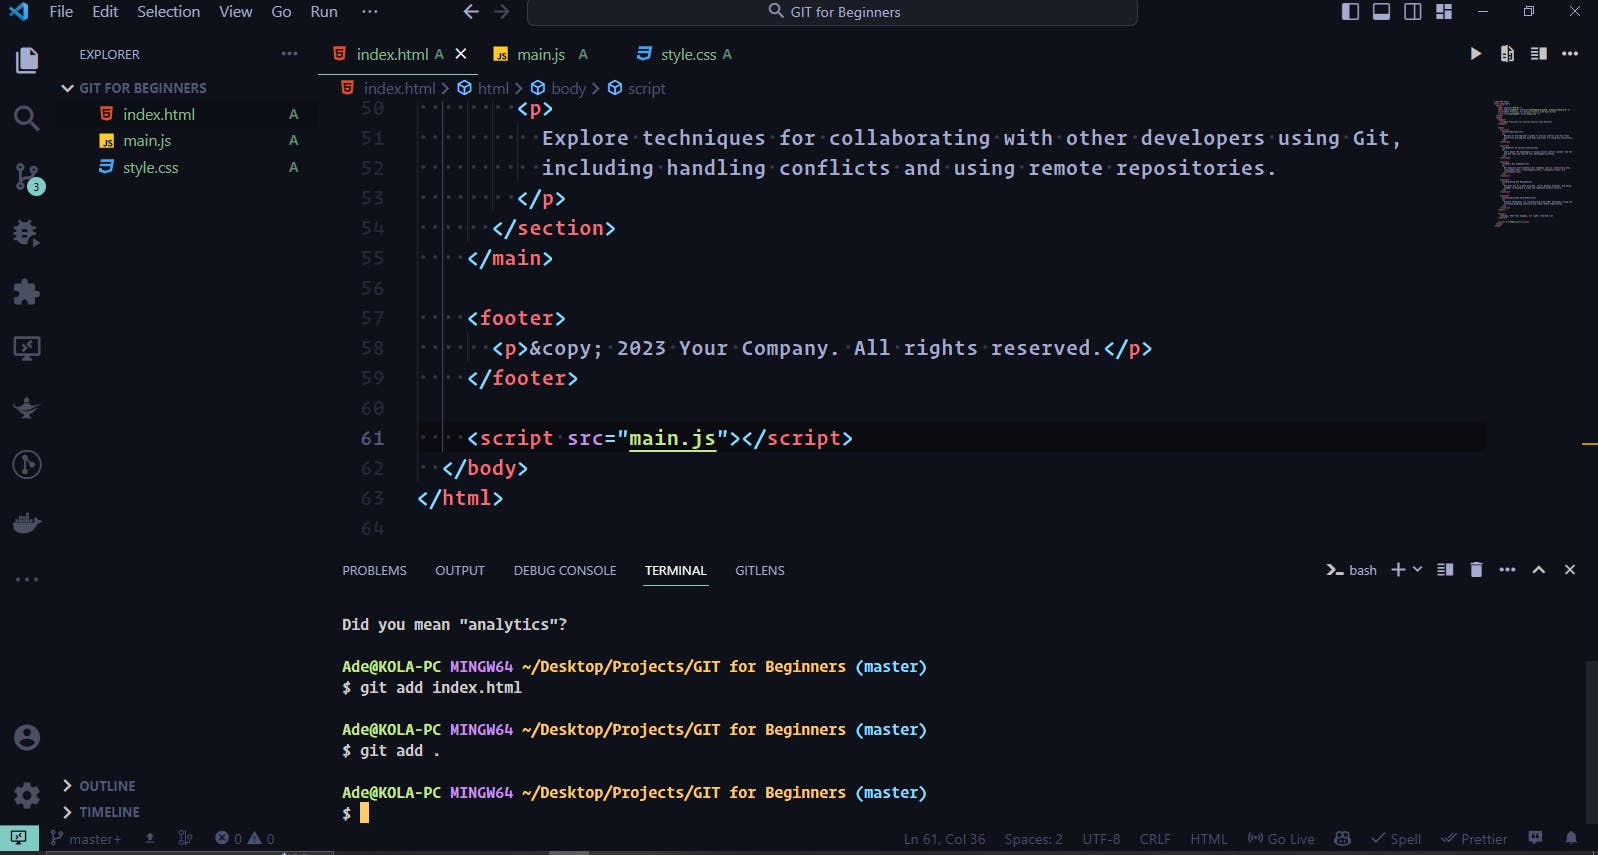Toggle Panel layout button
Screen dimensions: 1598x855
(x=1381, y=12)
